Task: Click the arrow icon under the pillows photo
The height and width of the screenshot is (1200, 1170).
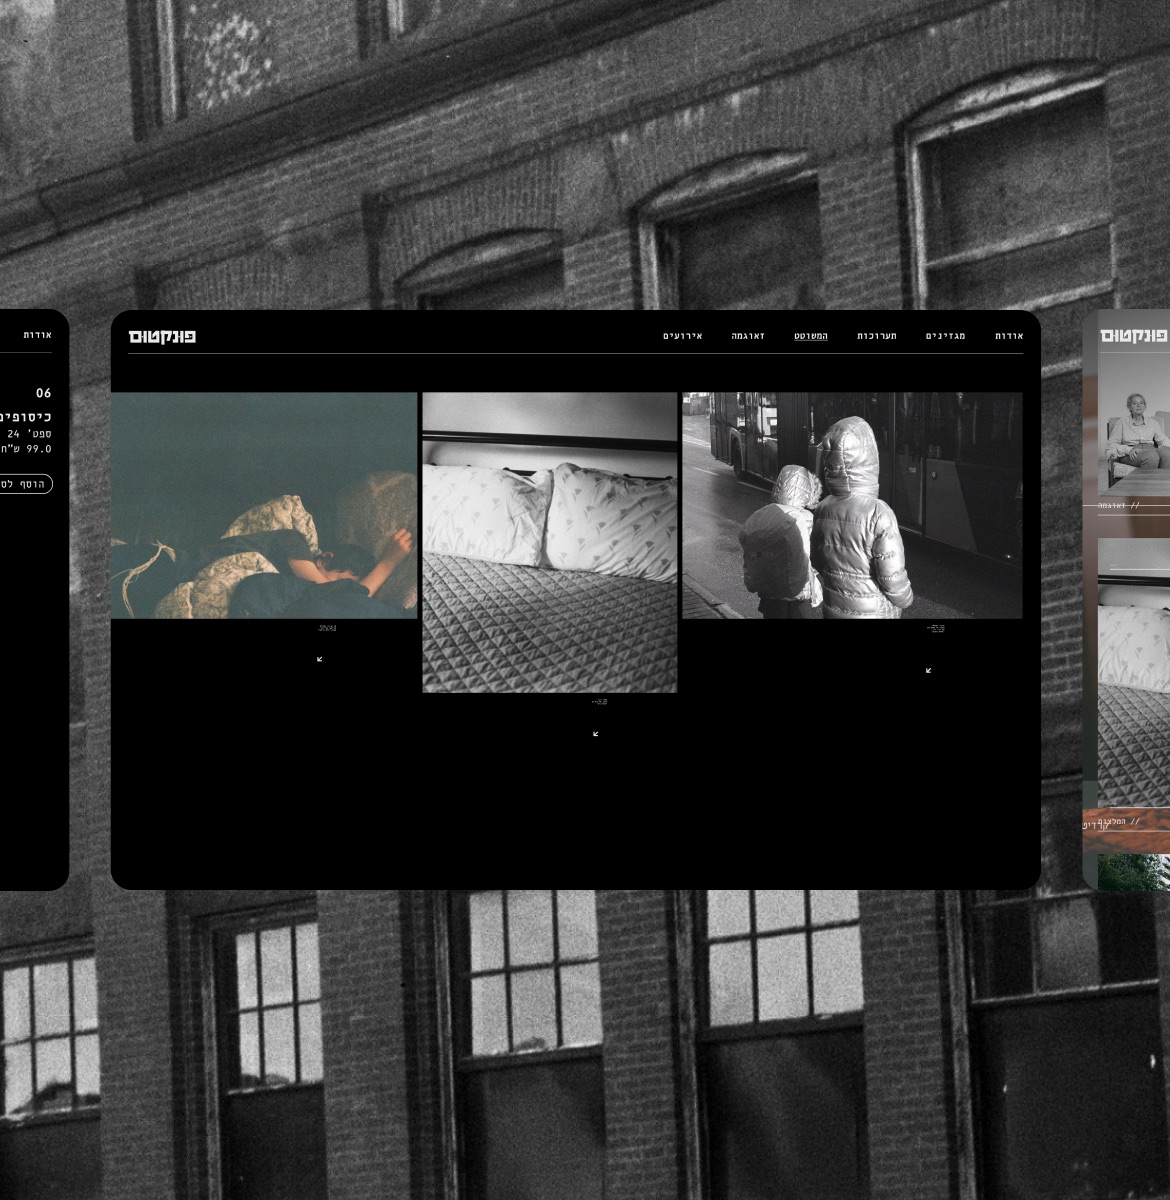Action: 596,734
